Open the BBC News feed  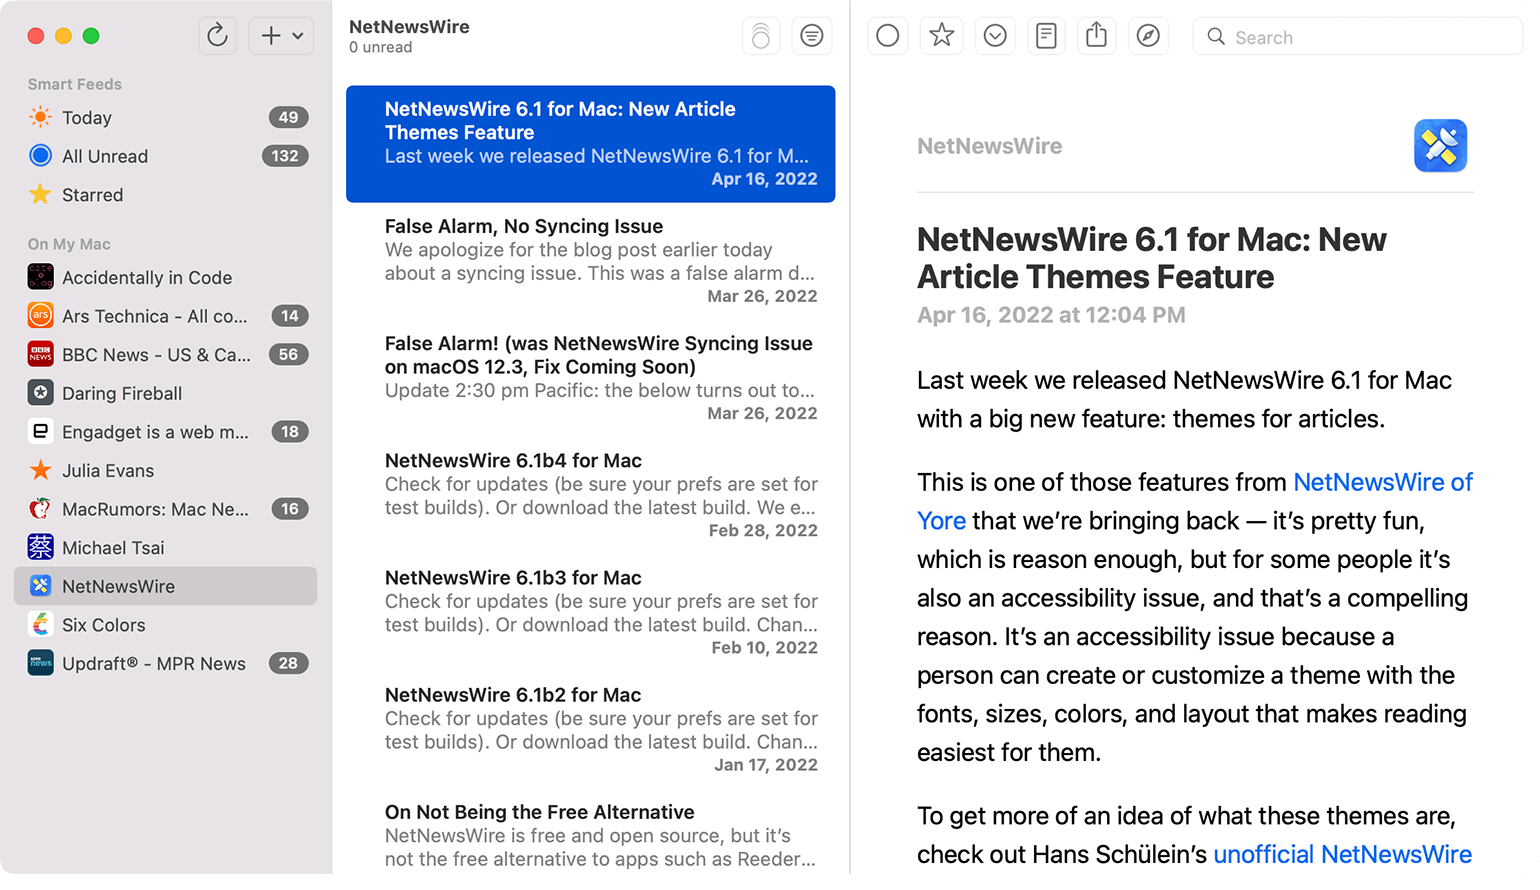[x=165, y=355]
